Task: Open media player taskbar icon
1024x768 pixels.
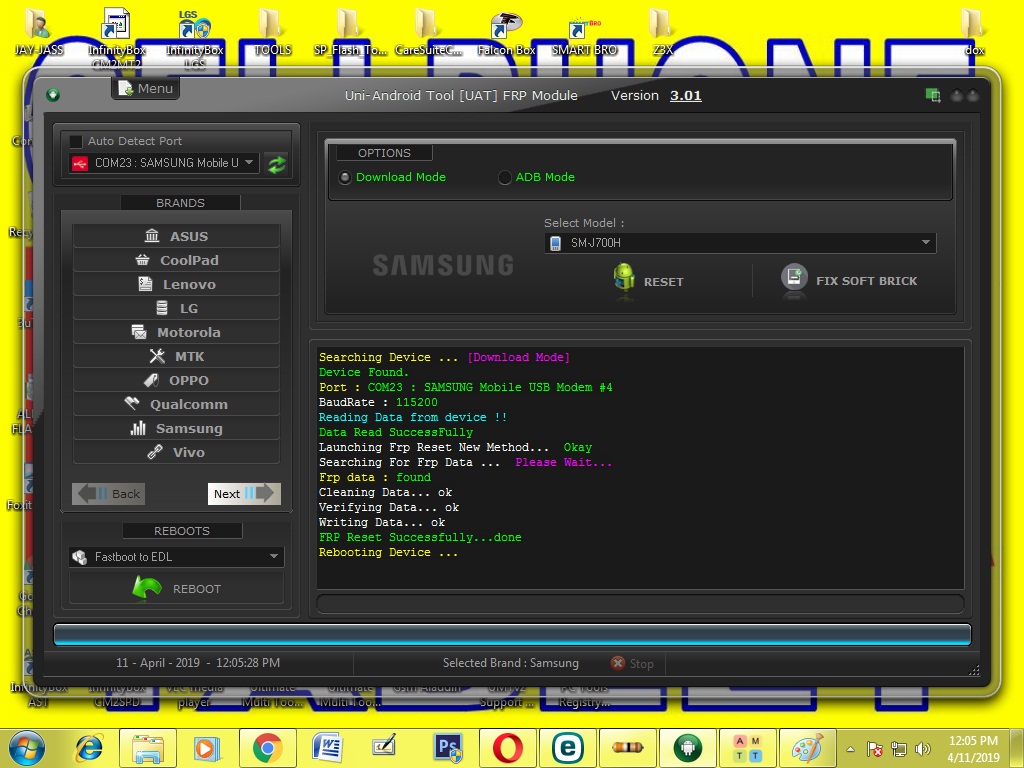Action: tap(207, 748)
